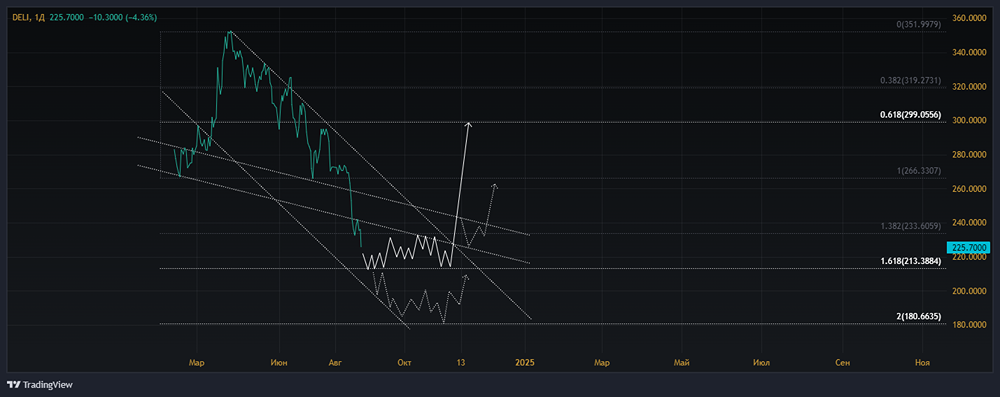Click the 260.0000 price axis label

tap(969, 188)
